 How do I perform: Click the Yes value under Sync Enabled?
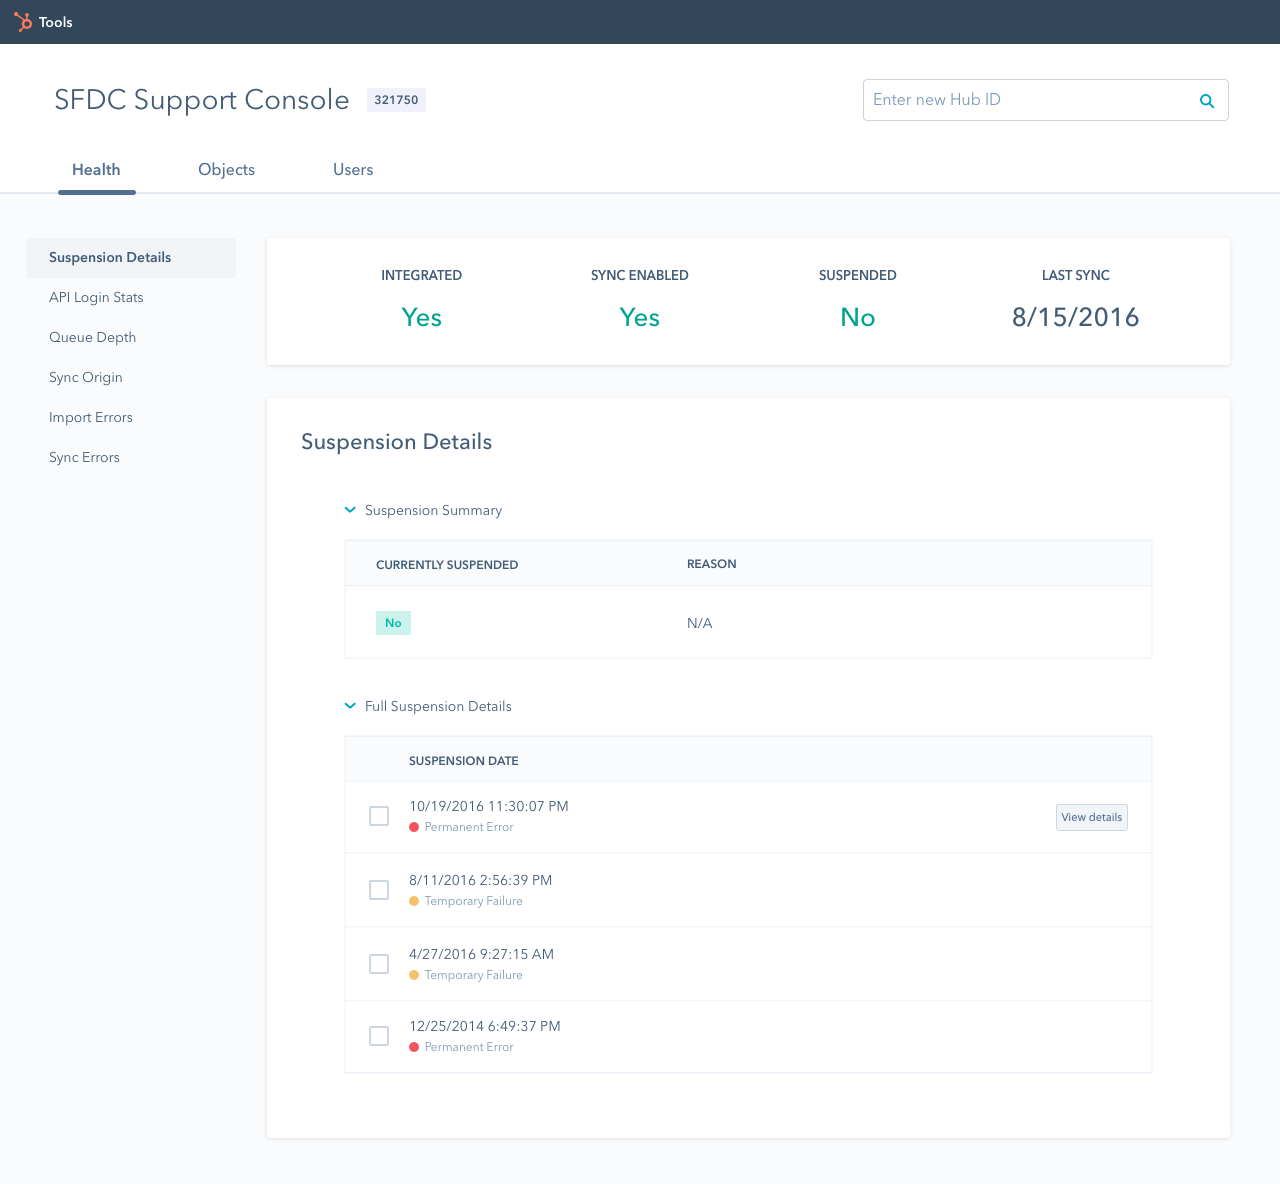640,317
